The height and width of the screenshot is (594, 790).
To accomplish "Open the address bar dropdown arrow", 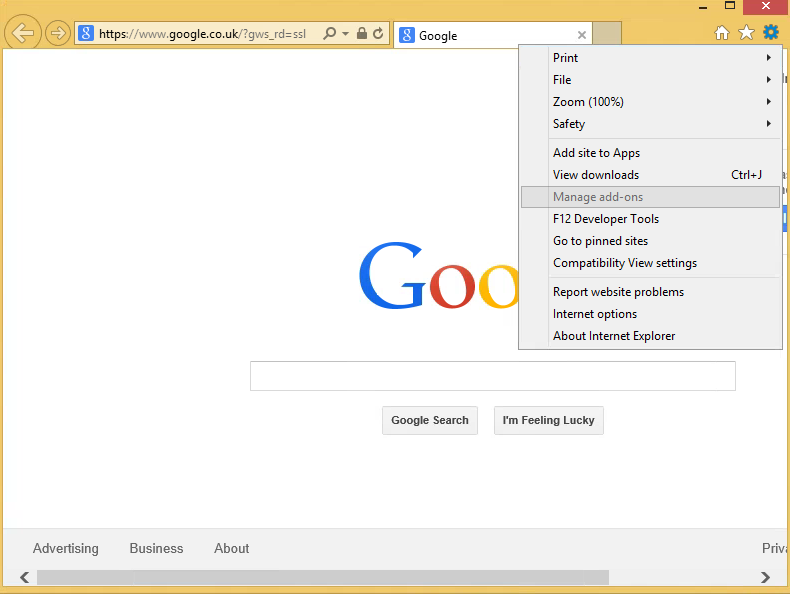I will [346, 34].
